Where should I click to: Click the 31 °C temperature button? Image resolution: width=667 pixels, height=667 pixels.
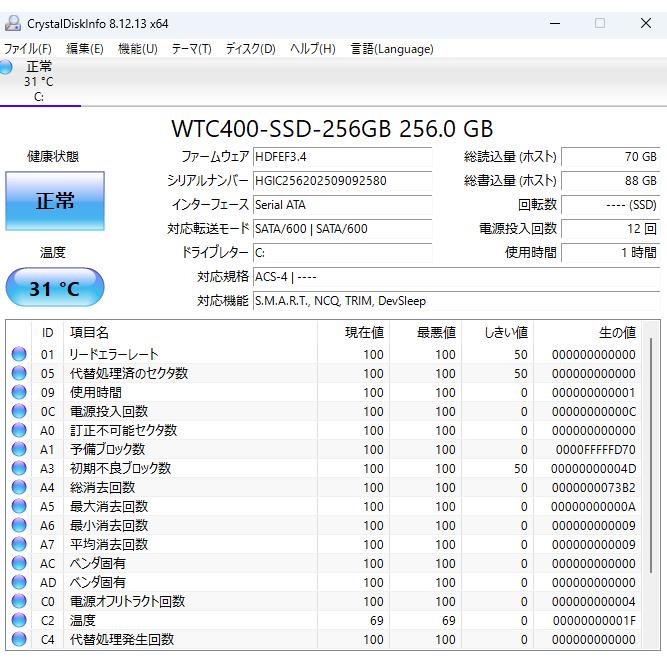click(x=55, y=288)
